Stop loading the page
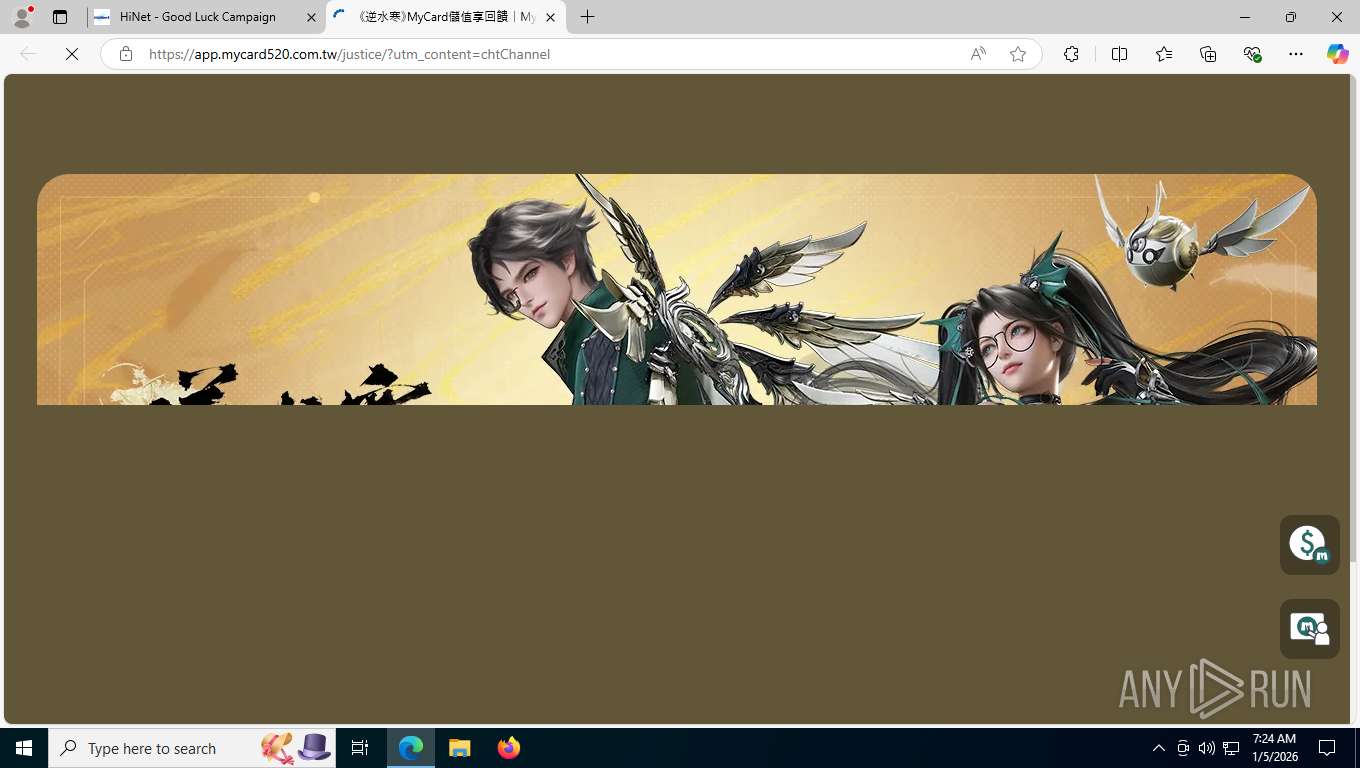Image resolution: width=1360 pixels, height=768 pixels. 72,54
